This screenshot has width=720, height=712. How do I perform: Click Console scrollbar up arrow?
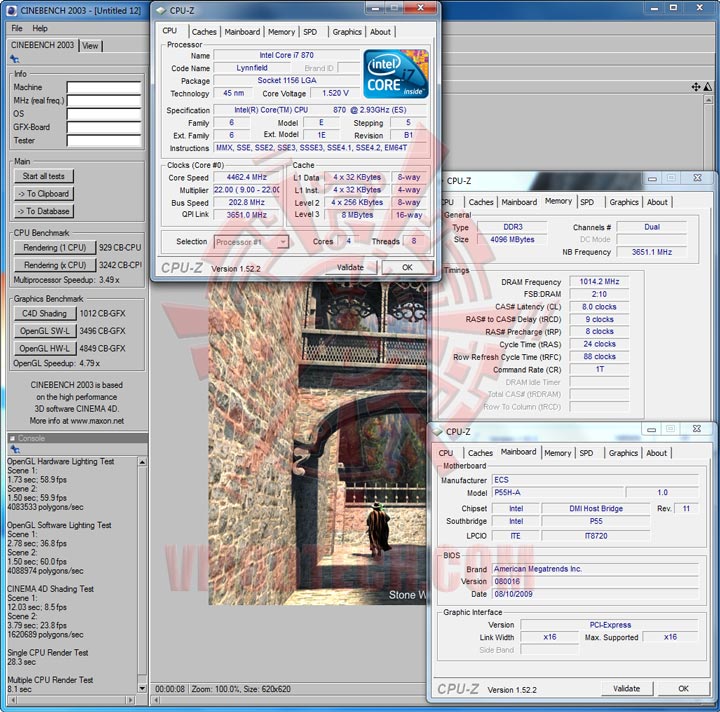coord(142,462)
